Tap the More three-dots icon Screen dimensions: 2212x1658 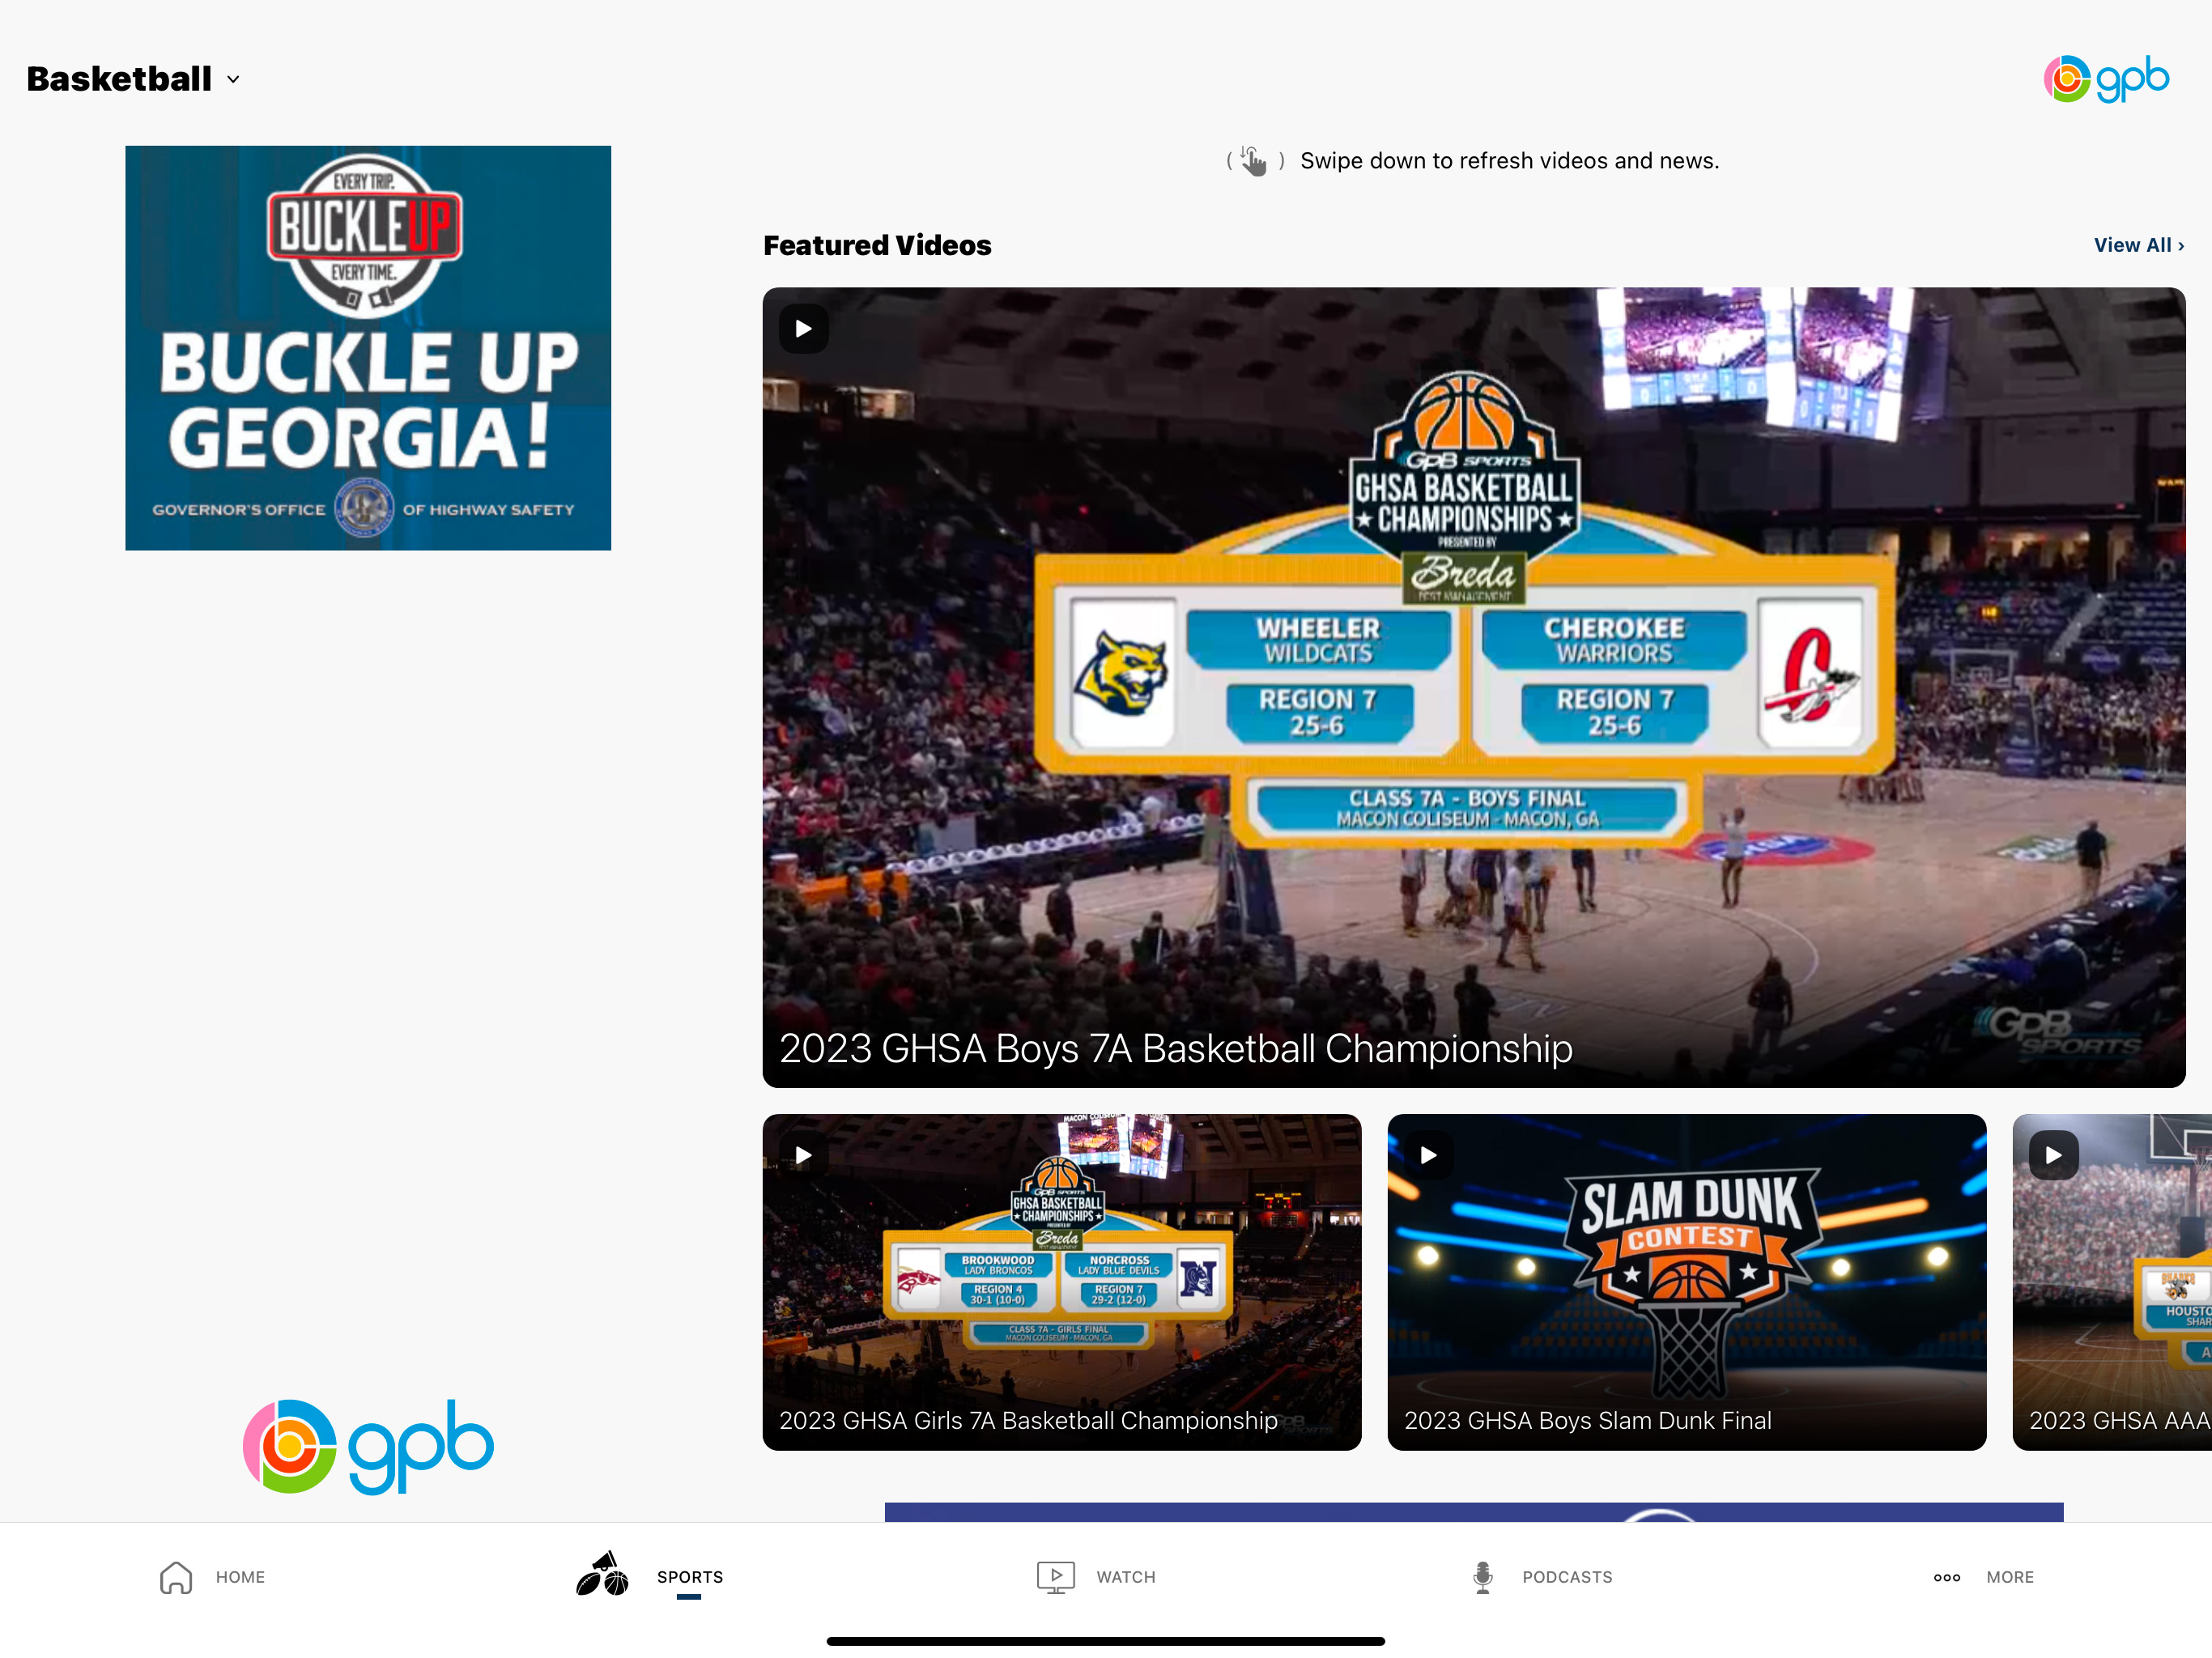tap(1946, 1578)
